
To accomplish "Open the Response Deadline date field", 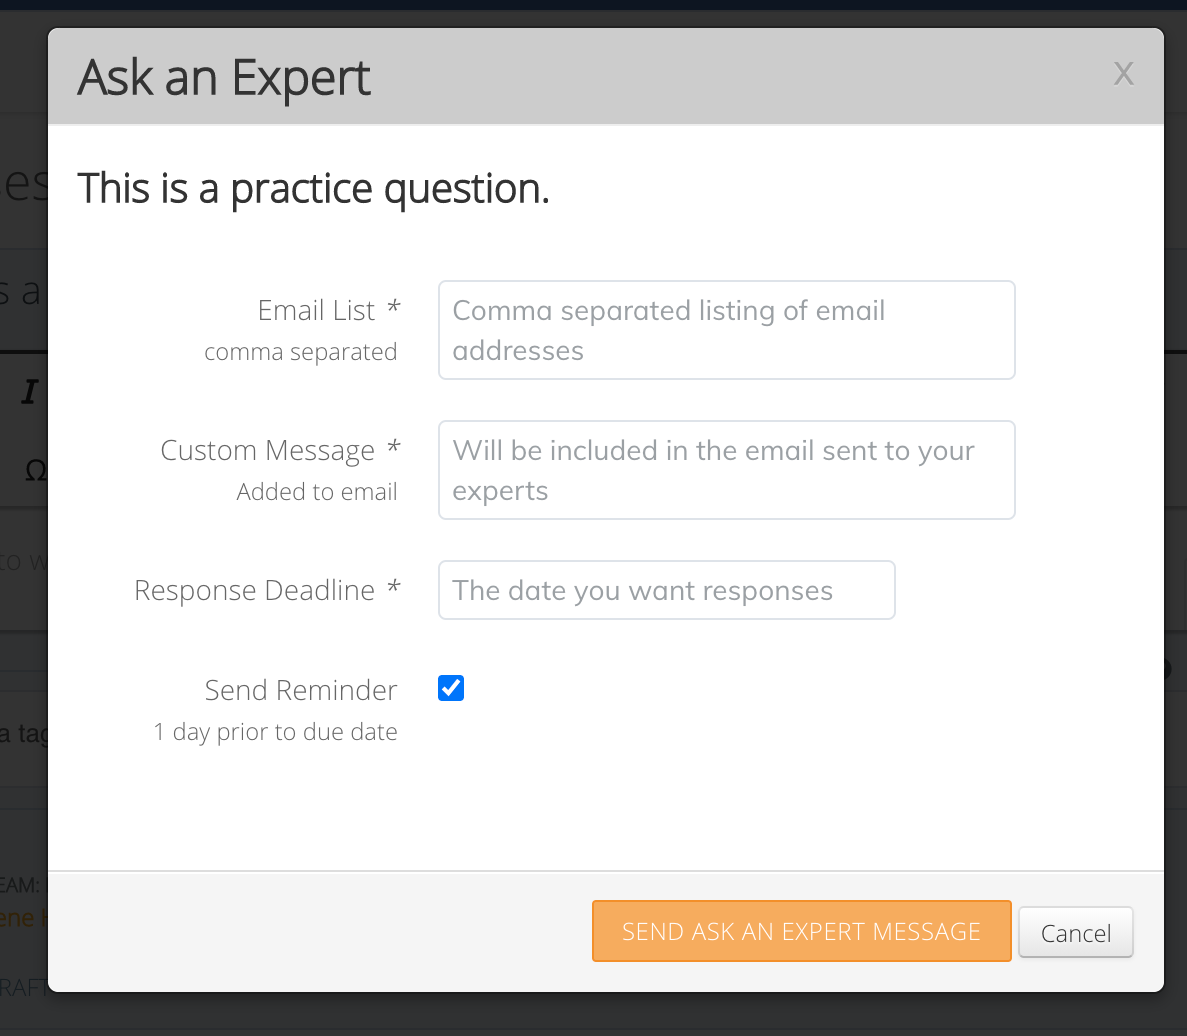I will click(666, 590).
